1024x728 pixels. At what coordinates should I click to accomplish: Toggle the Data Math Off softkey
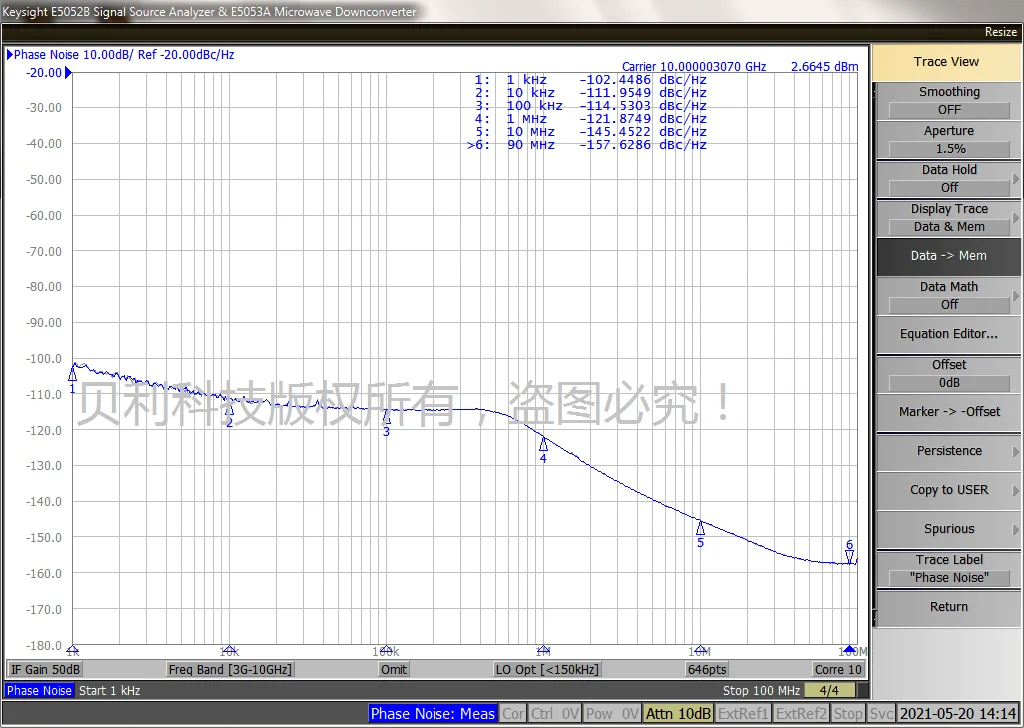948,295
